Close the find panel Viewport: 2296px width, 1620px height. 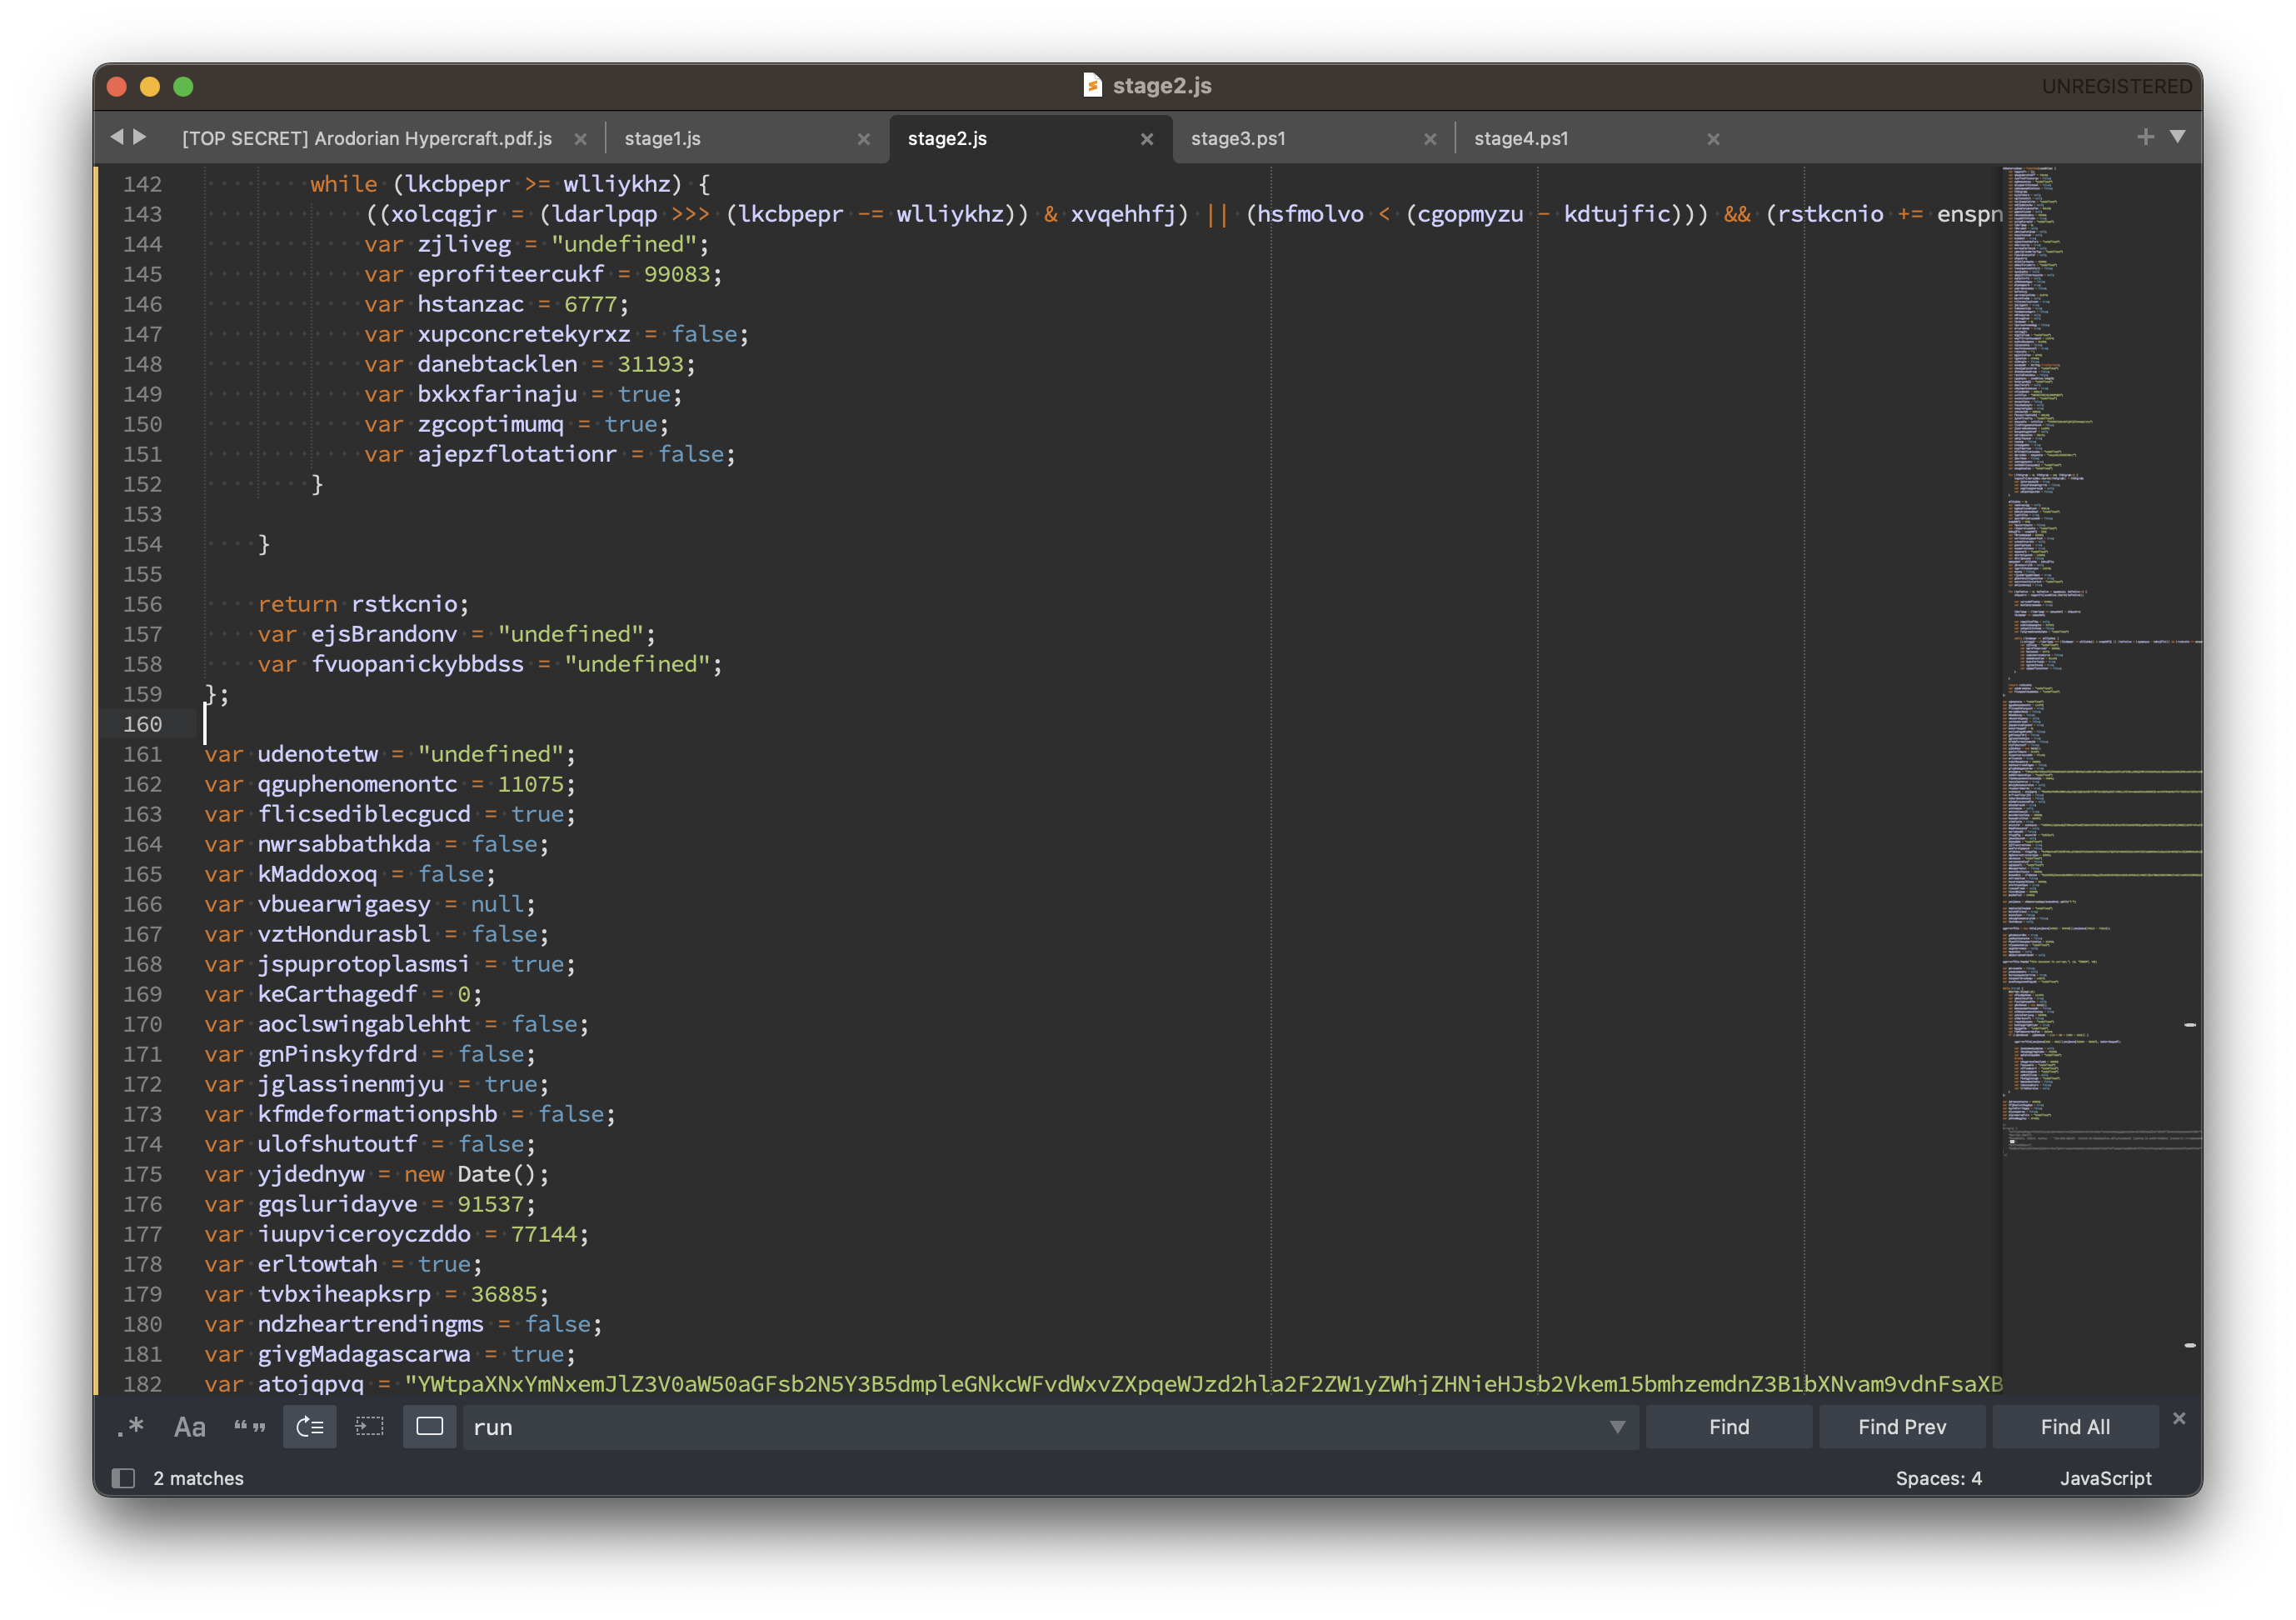pos(2179,1418)
